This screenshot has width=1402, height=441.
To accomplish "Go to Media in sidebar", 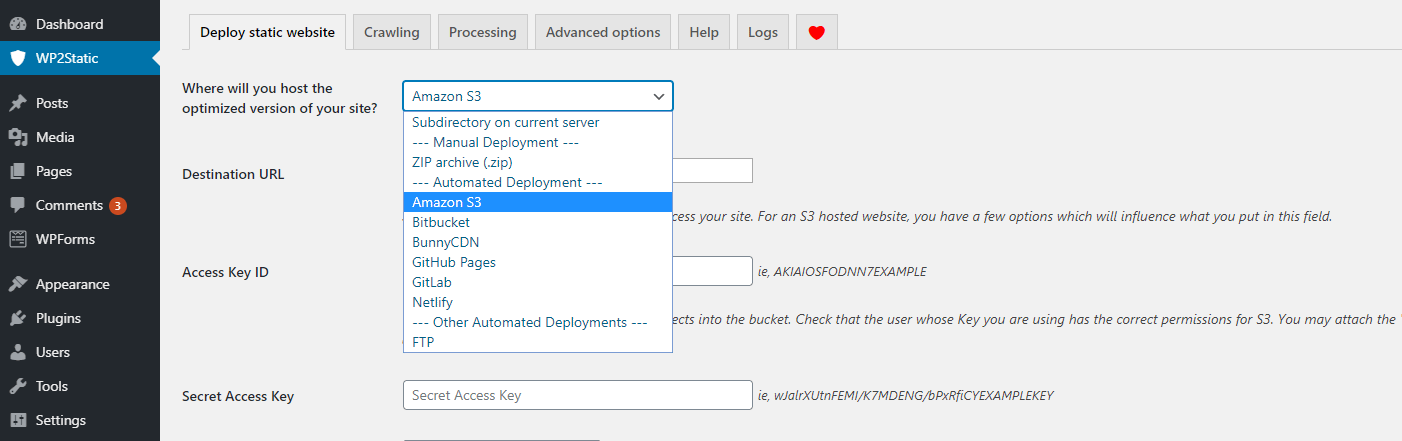I will pos(80,137).
